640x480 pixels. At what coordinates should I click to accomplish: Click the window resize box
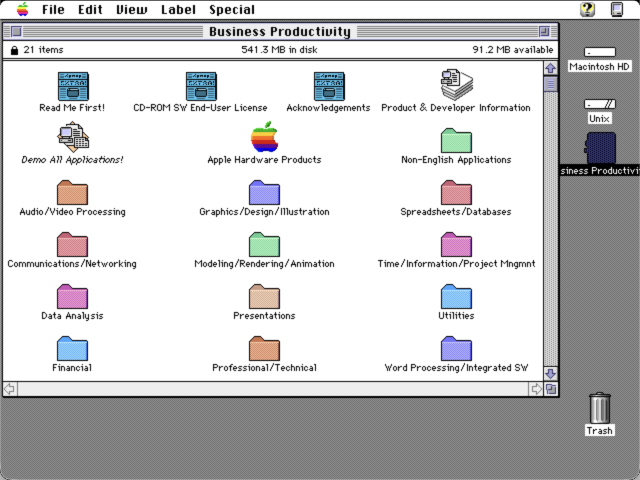tap(551, 389)
